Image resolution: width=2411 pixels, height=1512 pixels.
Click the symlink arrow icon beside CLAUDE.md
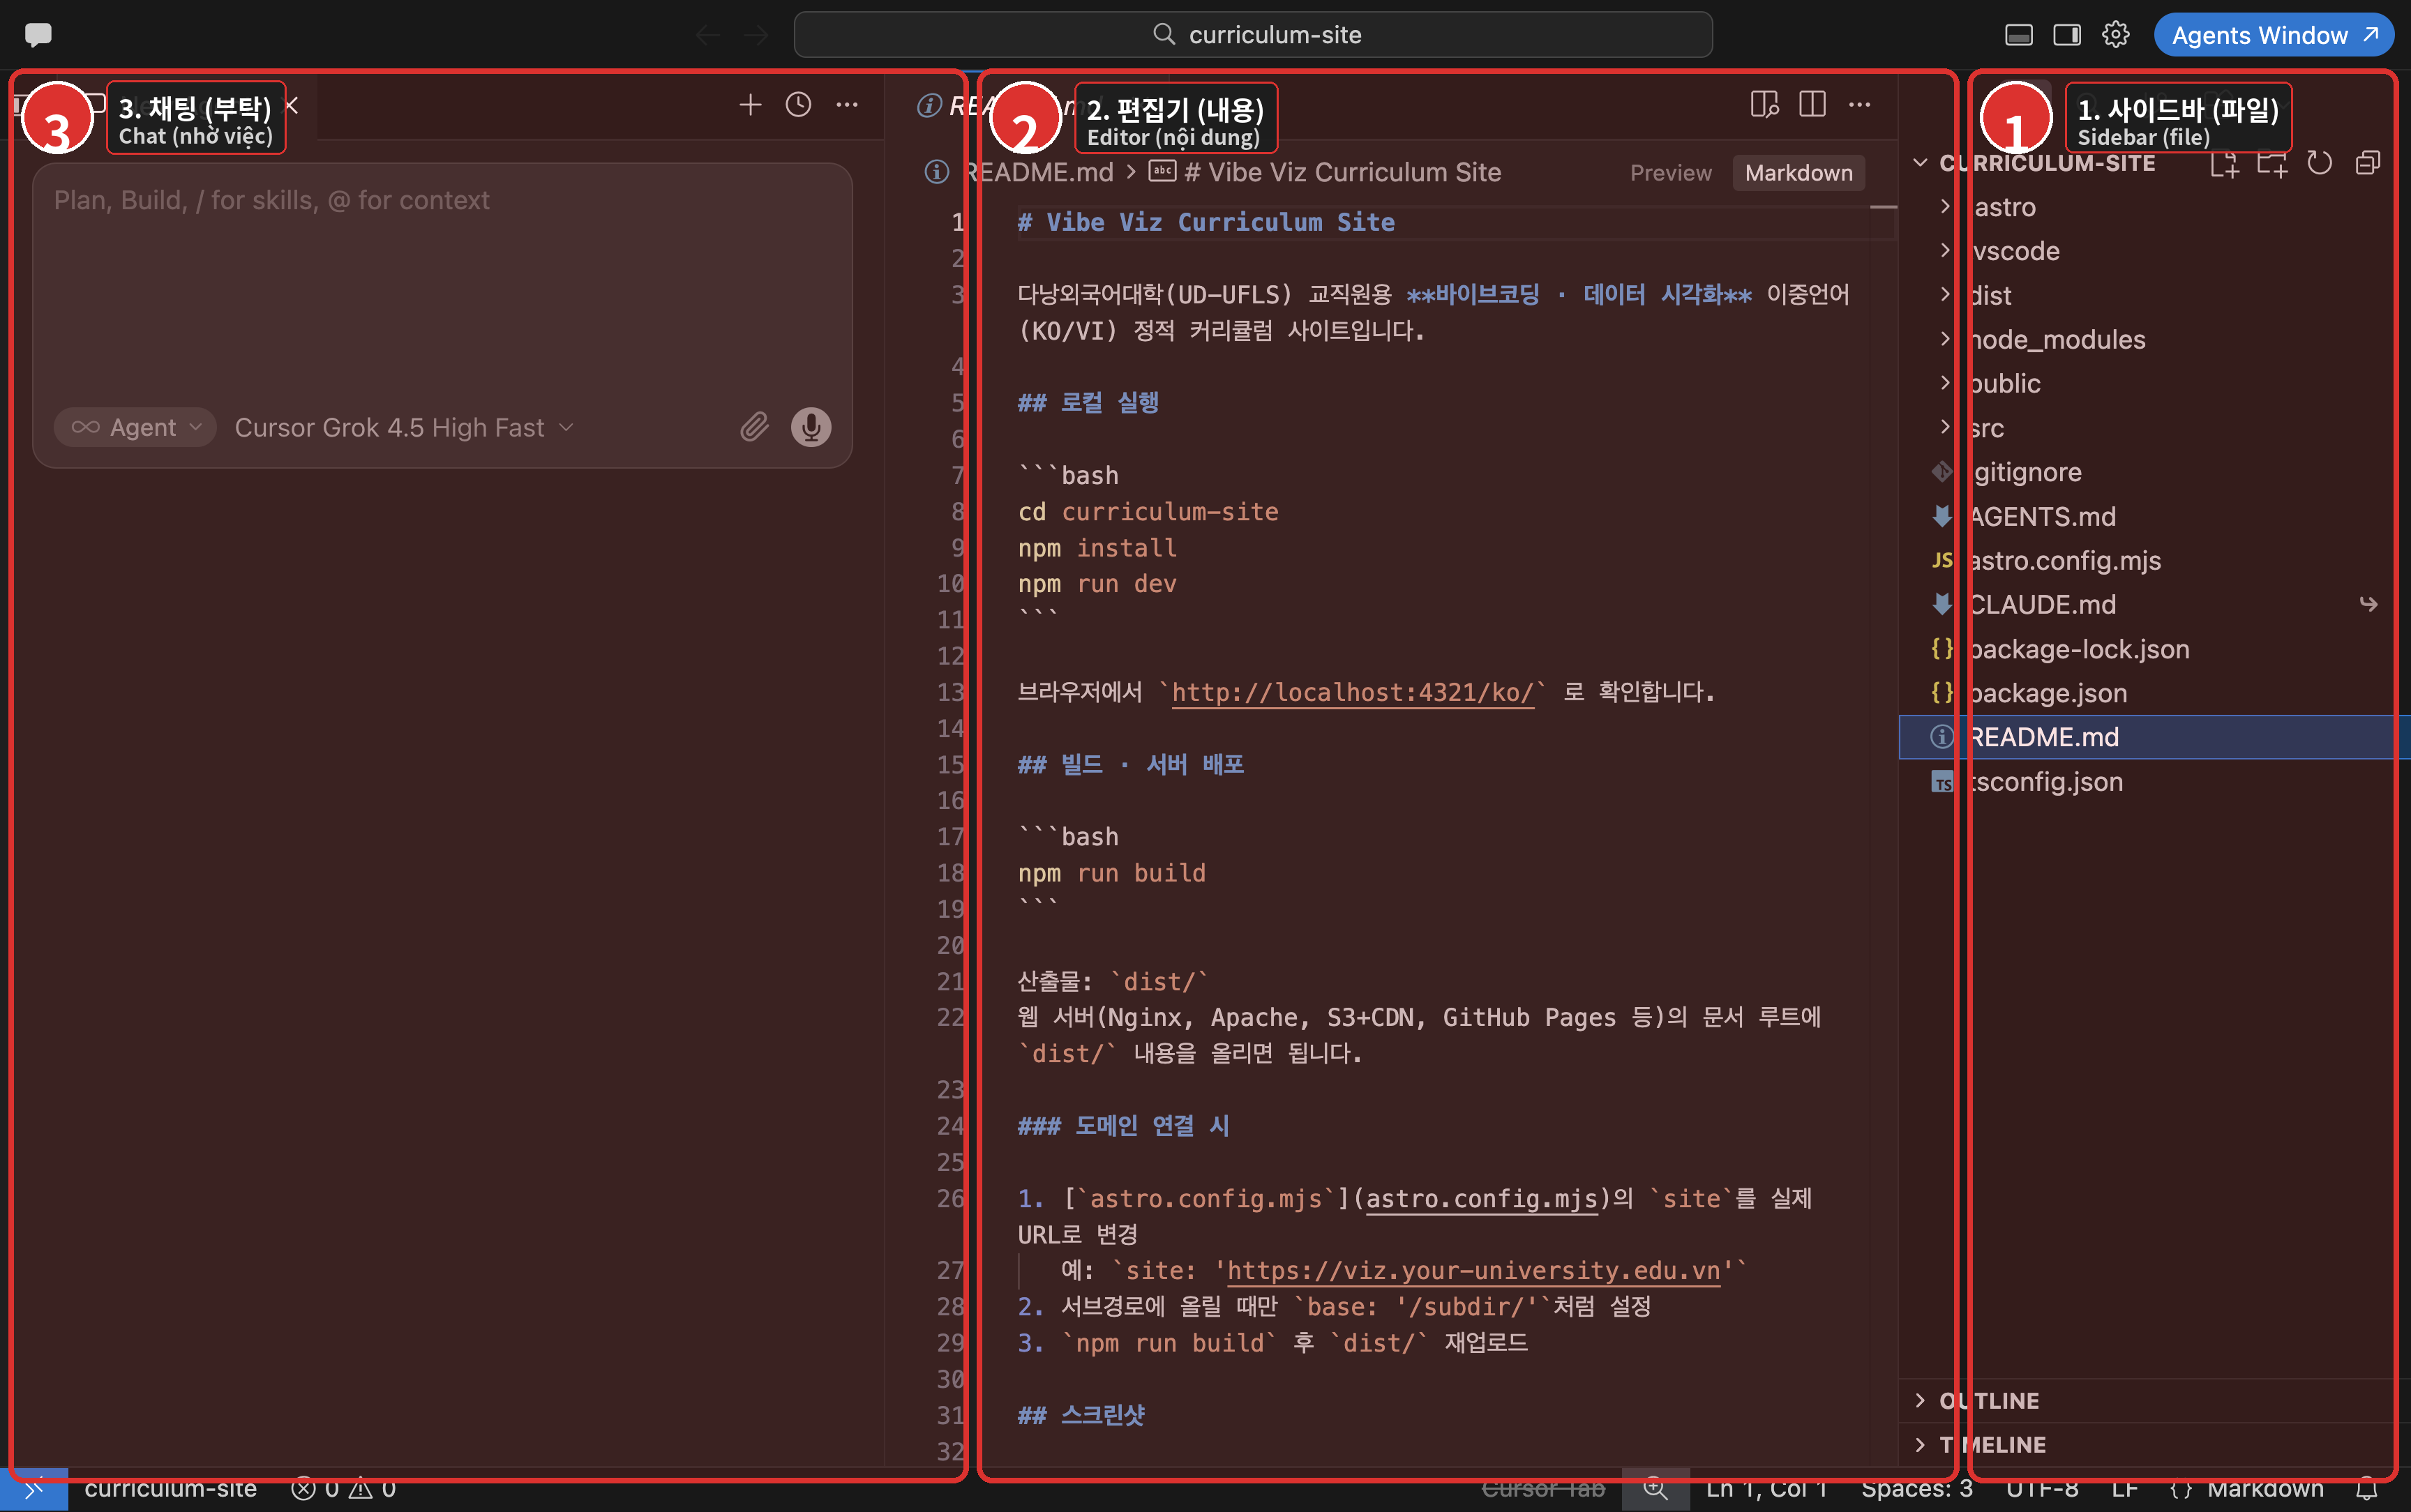tap(2368, 604)
